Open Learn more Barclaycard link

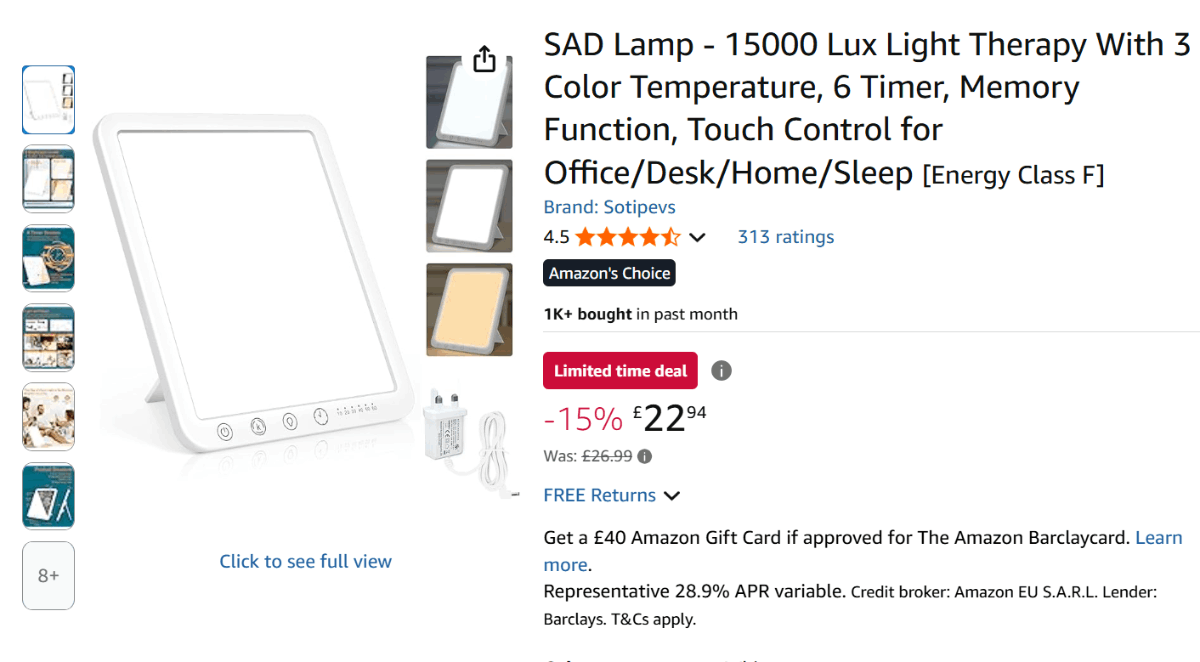pos(1158,538)
